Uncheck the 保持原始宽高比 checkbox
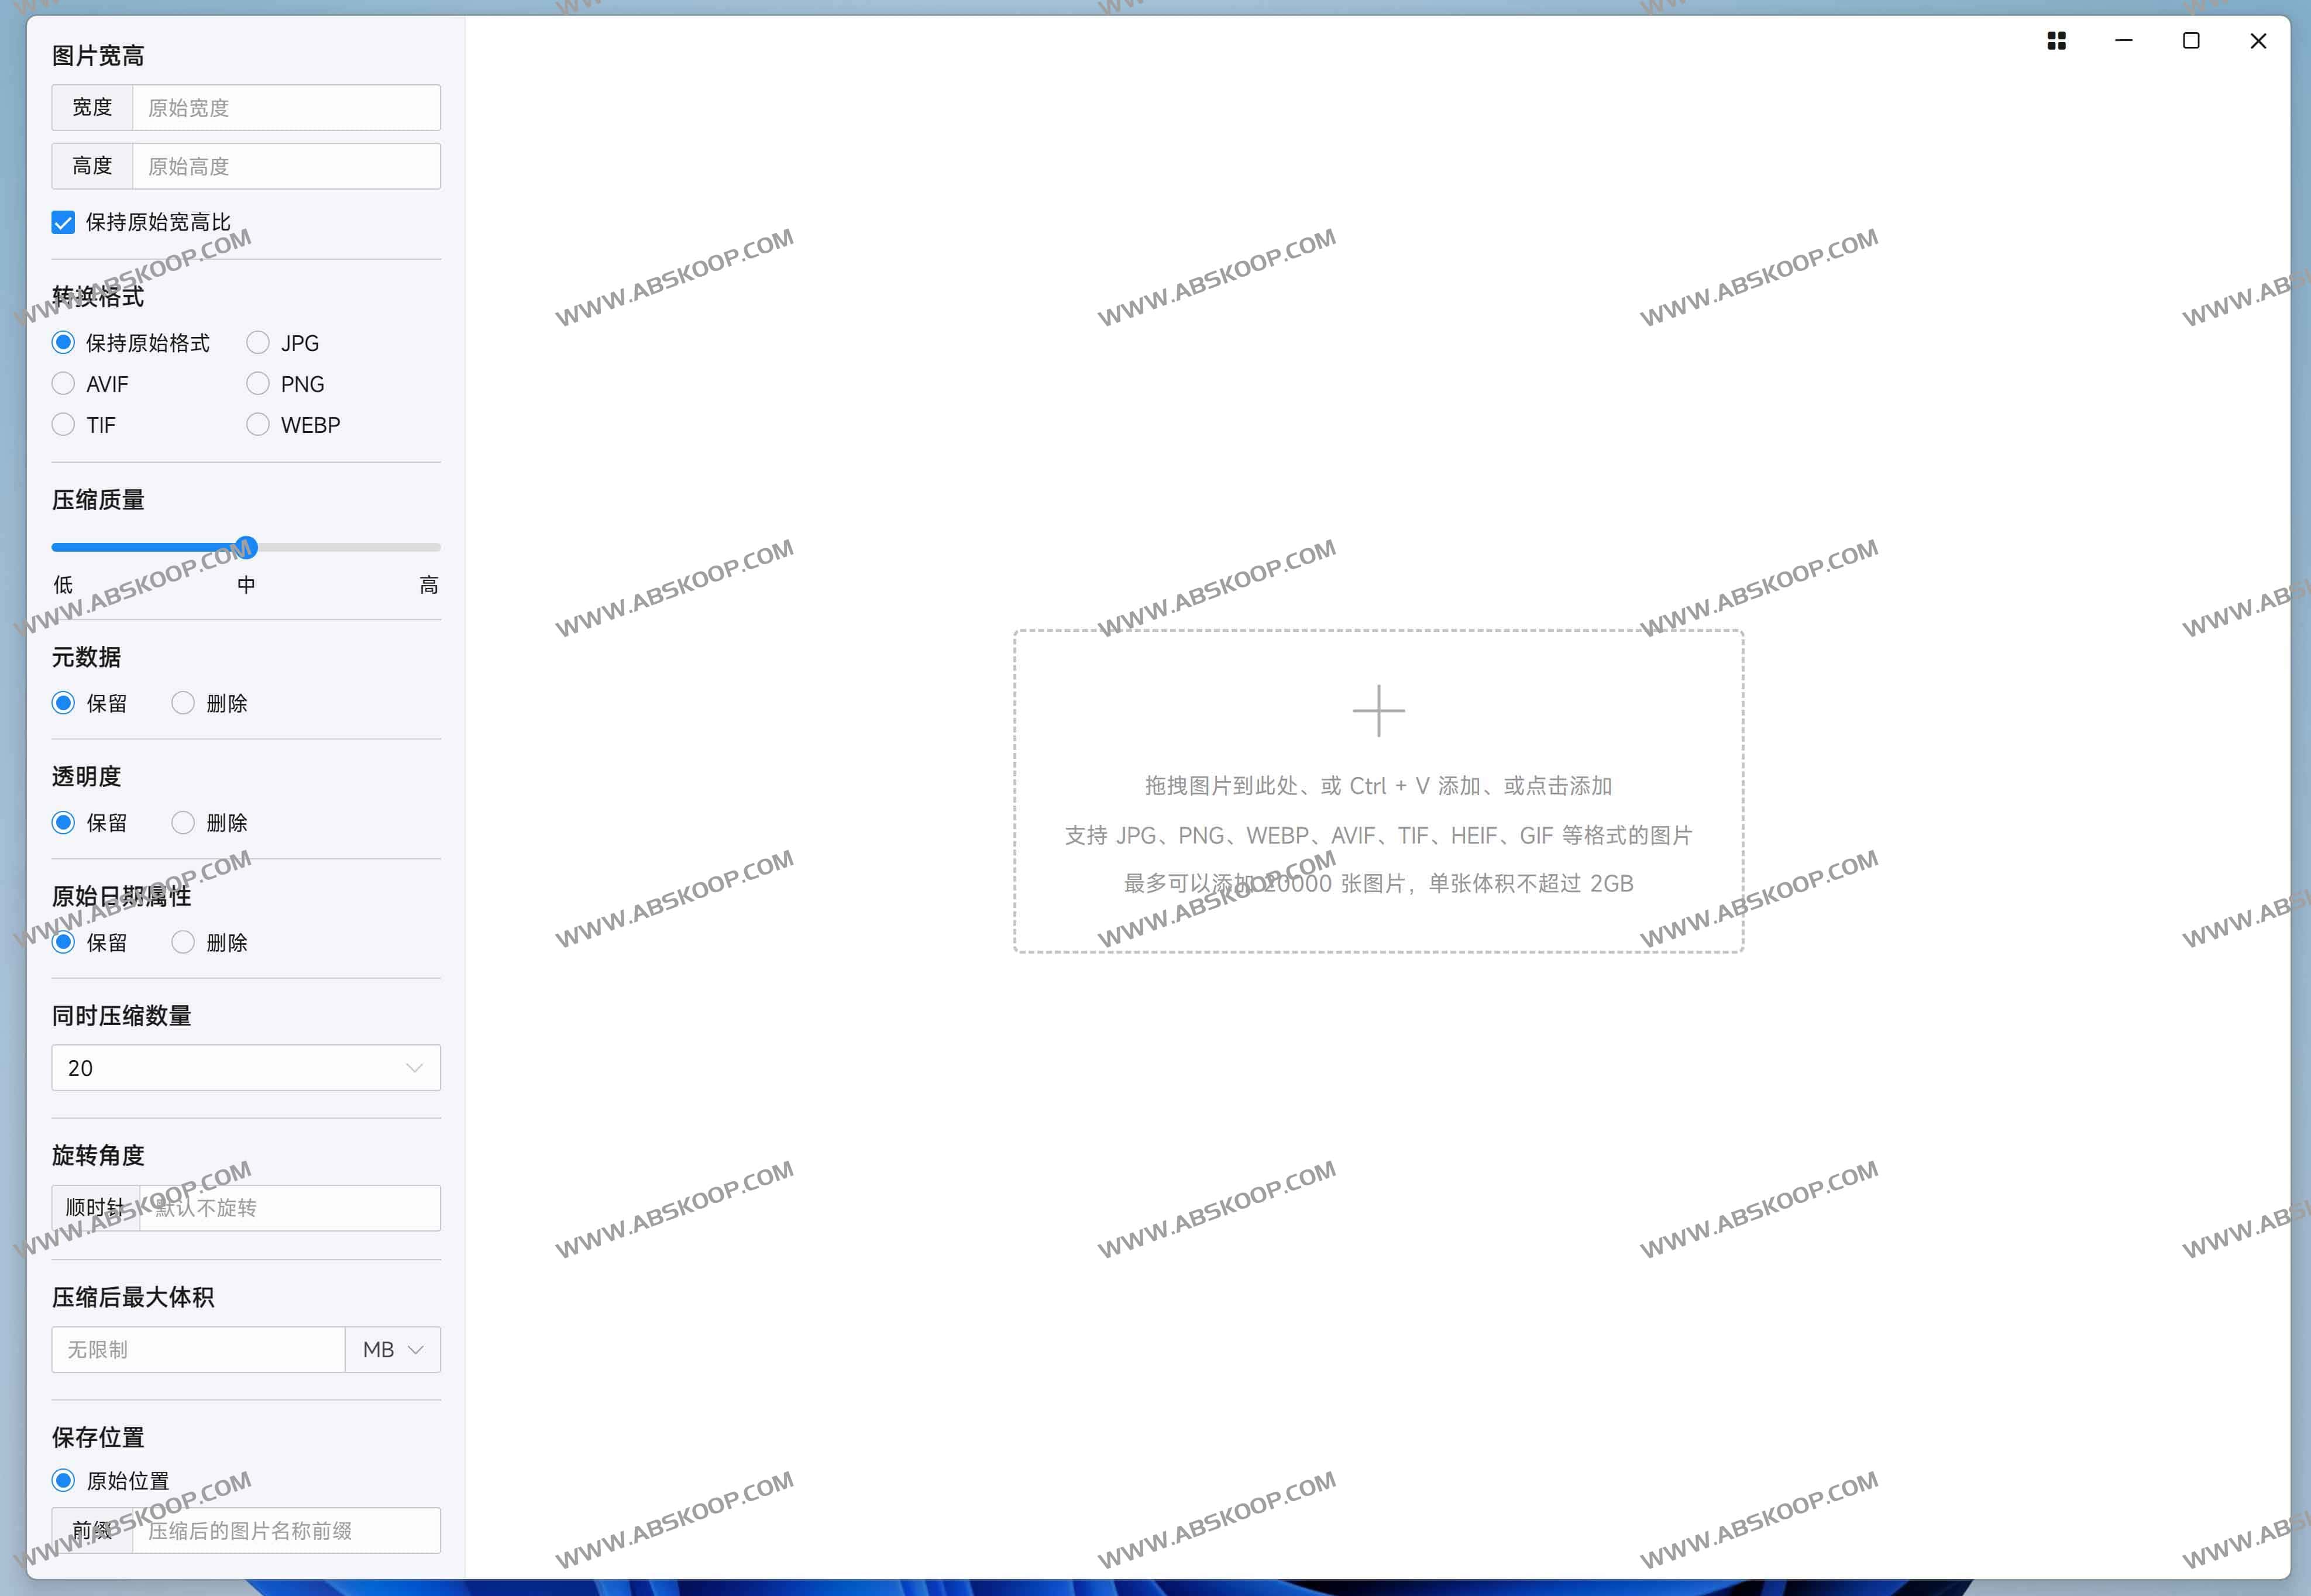2311x1596 pixels. [63, 222]
